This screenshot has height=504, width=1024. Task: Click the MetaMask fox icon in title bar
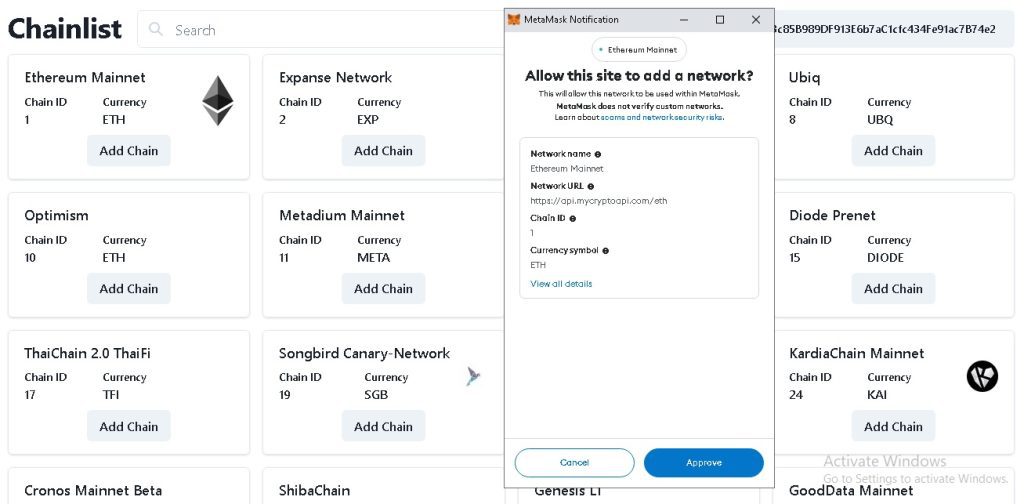(x=514, y=20)
